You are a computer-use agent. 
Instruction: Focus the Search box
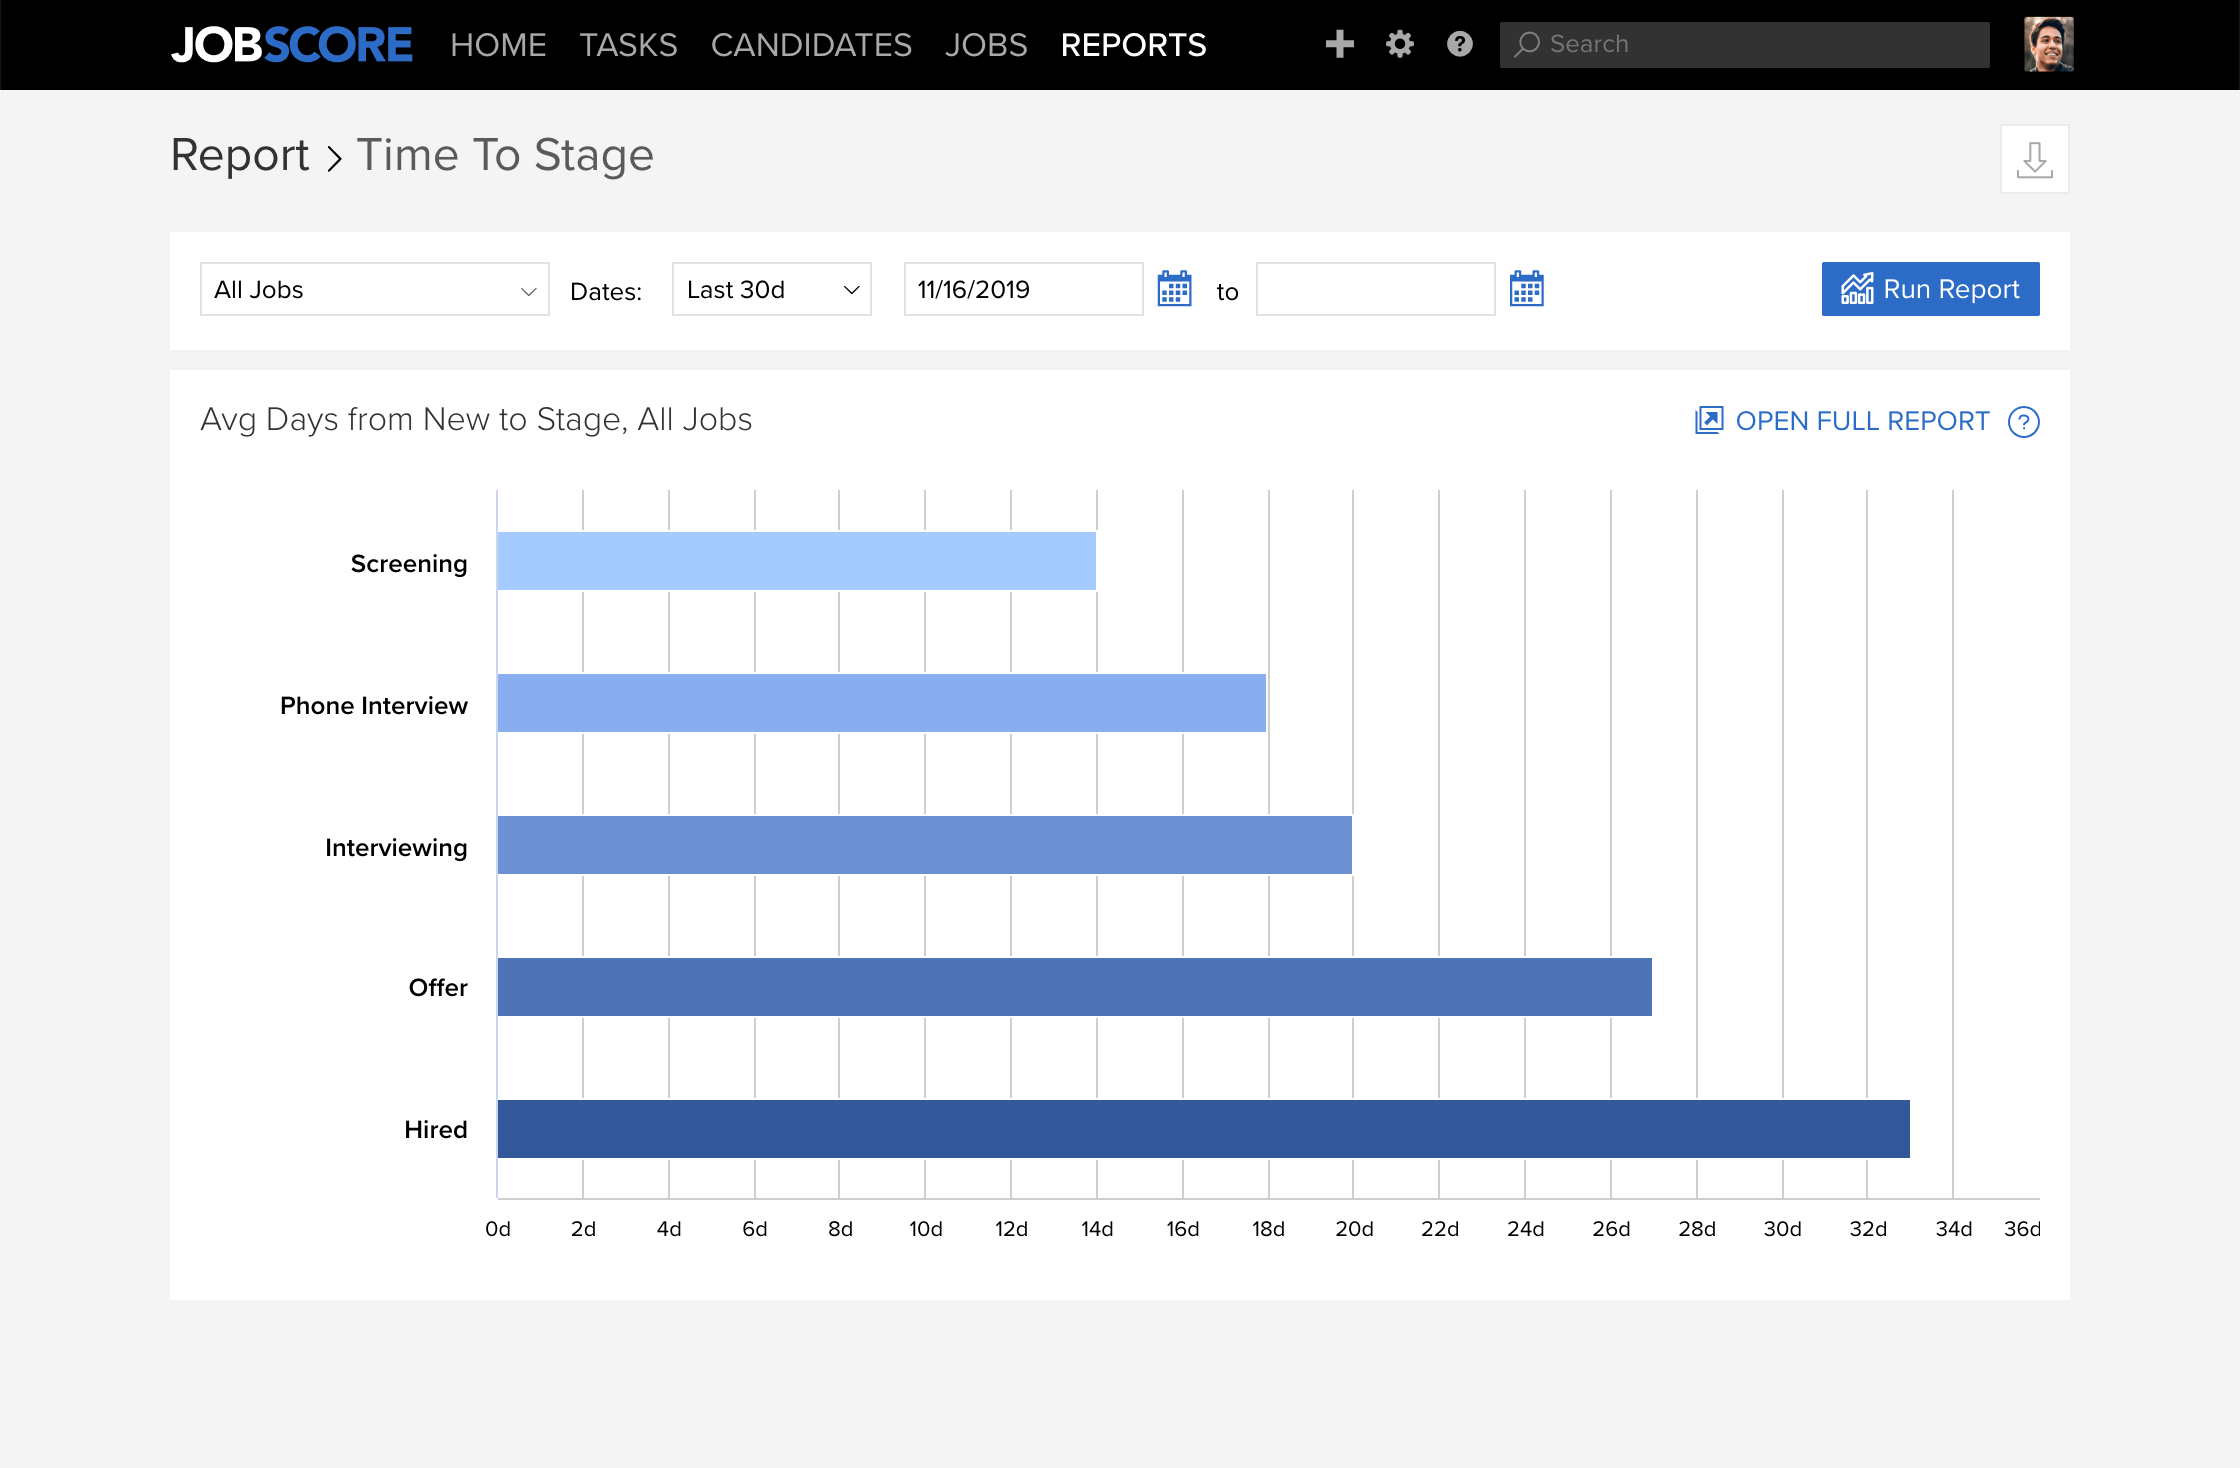1744,44
